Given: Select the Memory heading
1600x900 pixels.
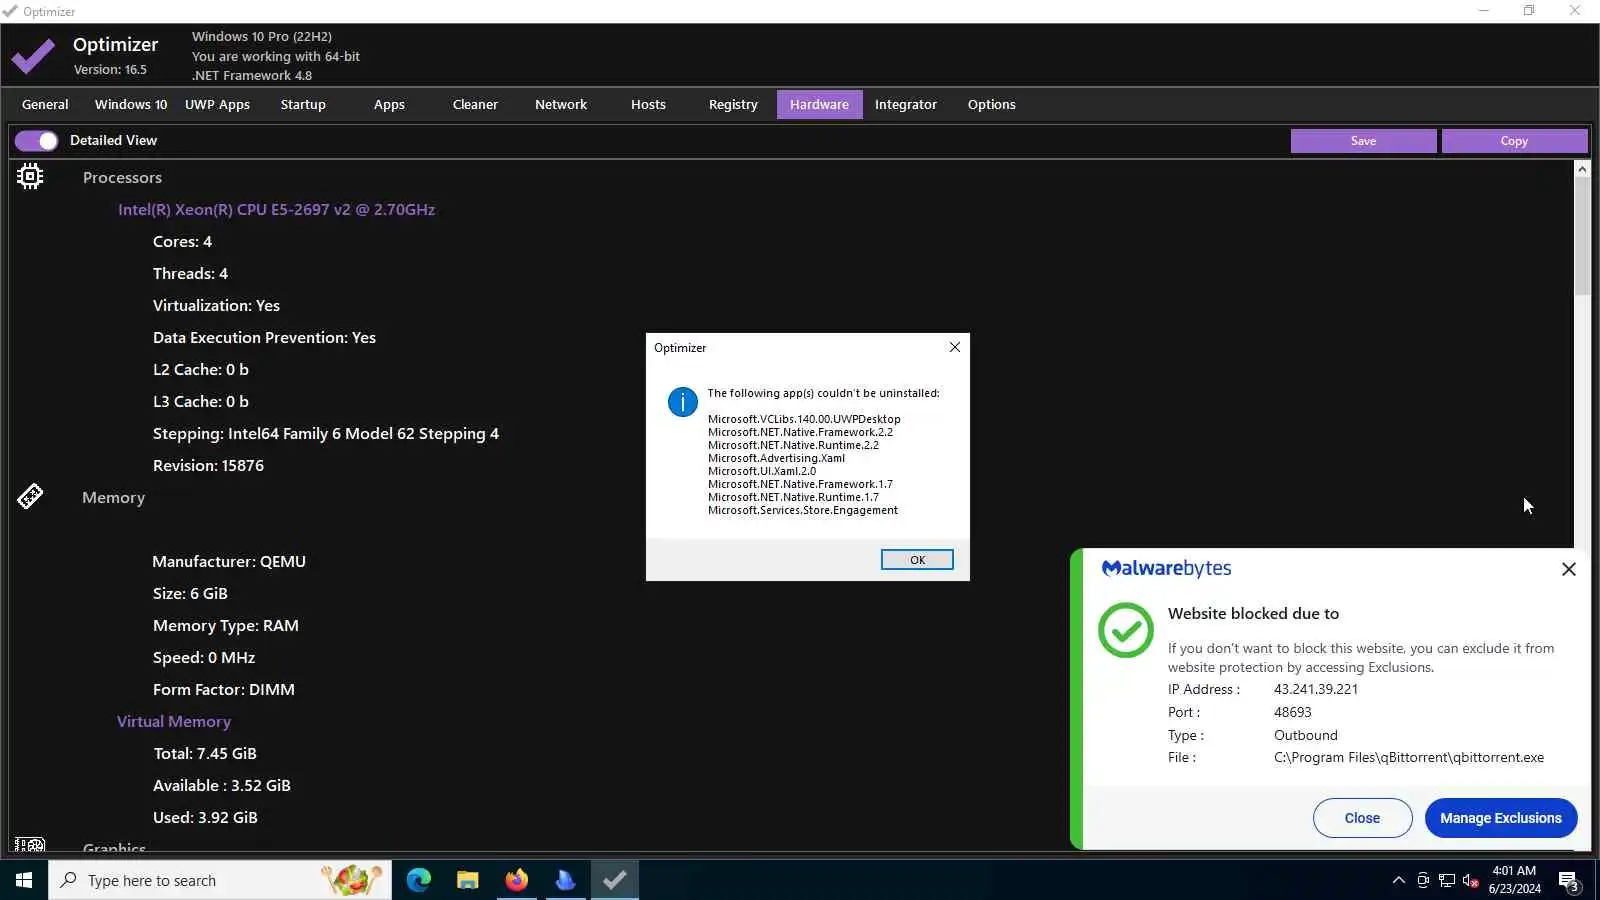Looking at the screenshot, I should (x=113, y=497).
